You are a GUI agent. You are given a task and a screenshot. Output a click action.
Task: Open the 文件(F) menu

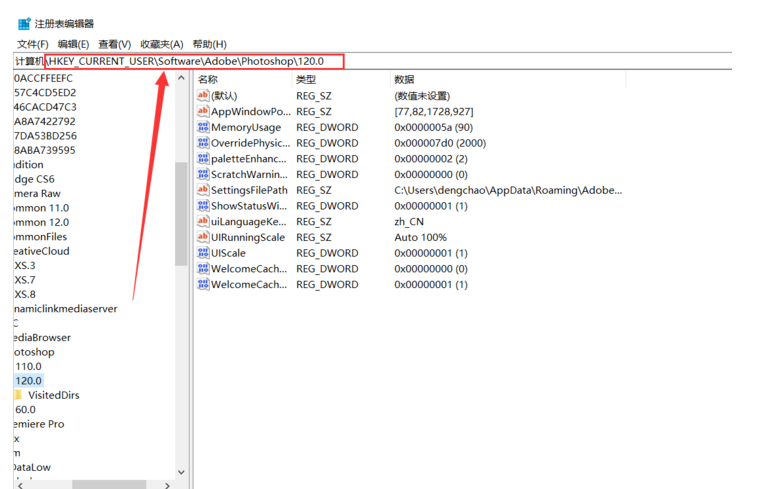pos(33,44)
